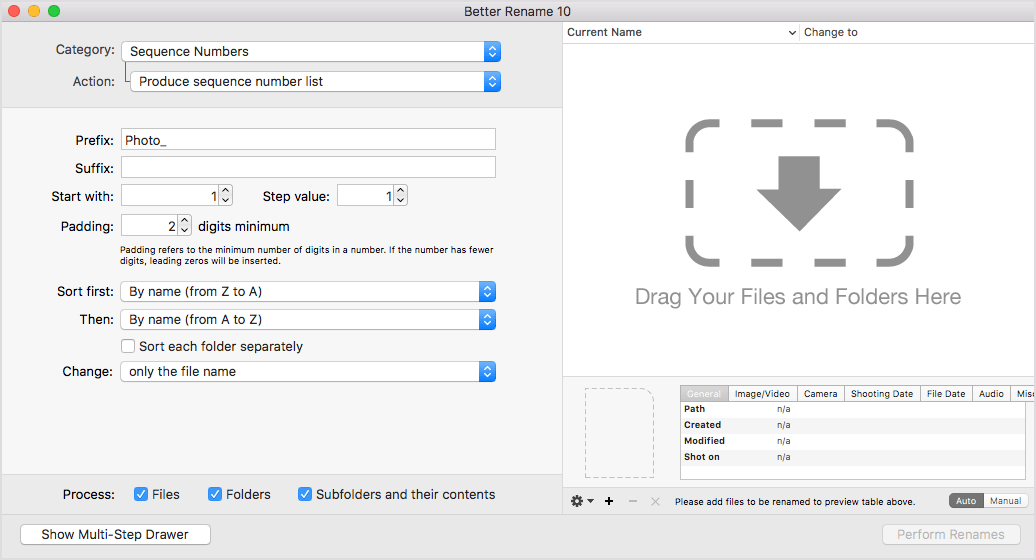
Task: Enable Sort each folder separately
Action: coord(128,346)
